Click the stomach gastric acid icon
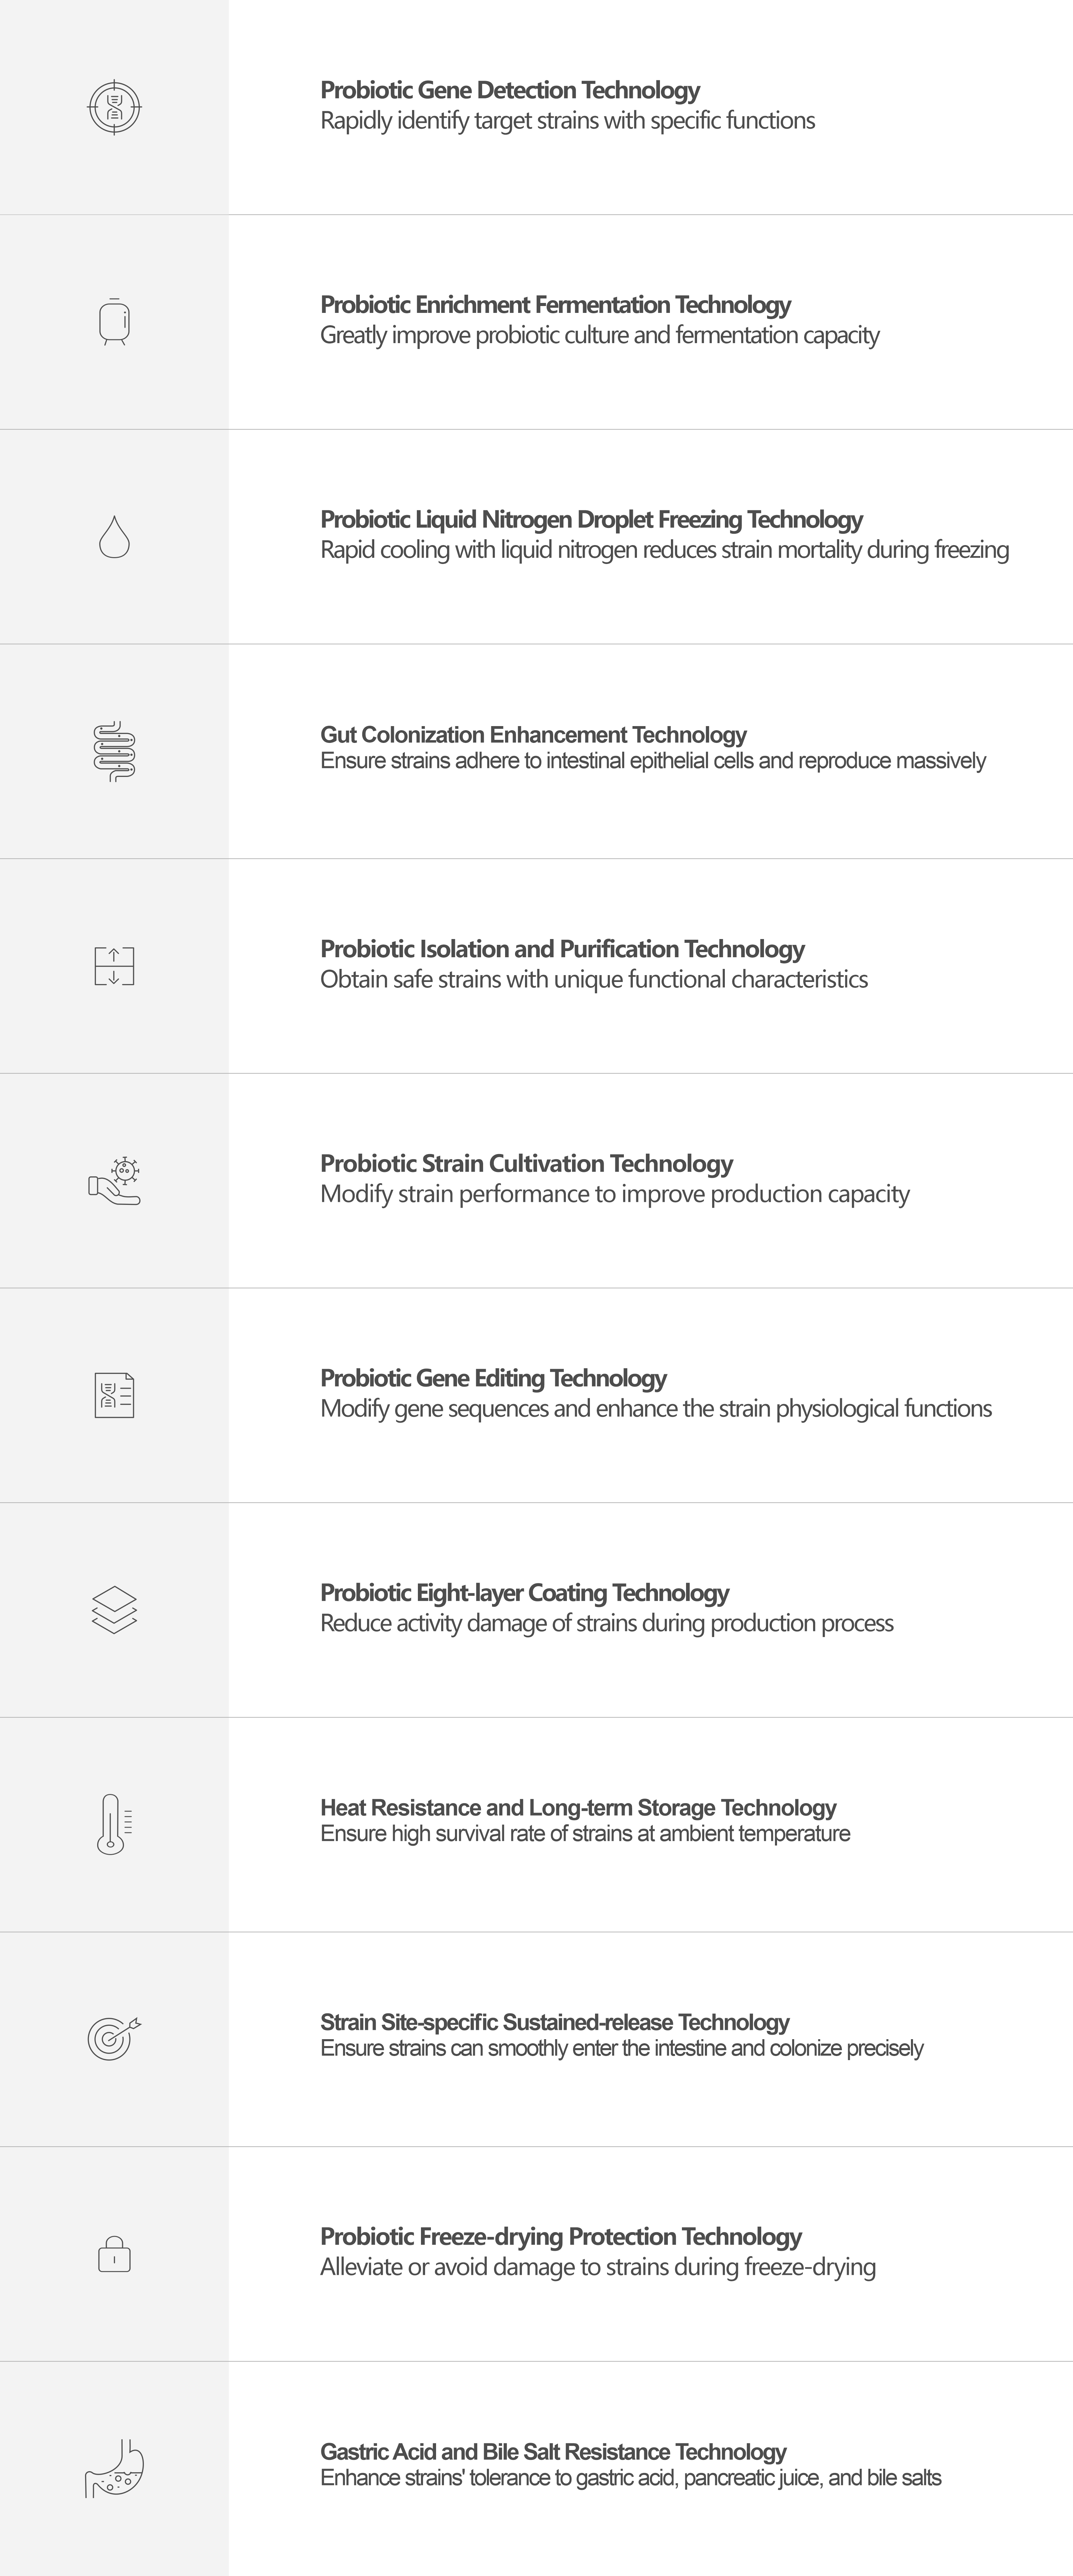 tap(114, 2468)
